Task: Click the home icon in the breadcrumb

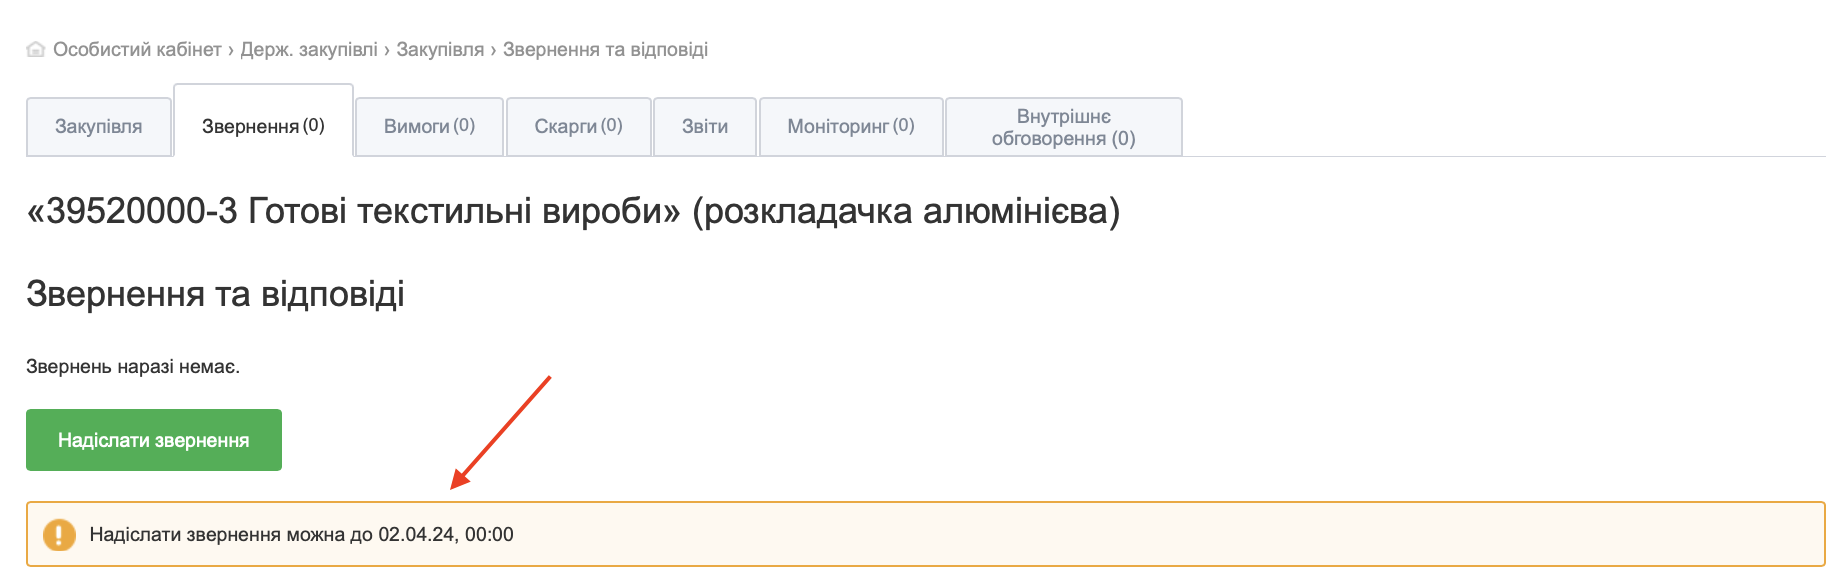Action: (36, 50)
